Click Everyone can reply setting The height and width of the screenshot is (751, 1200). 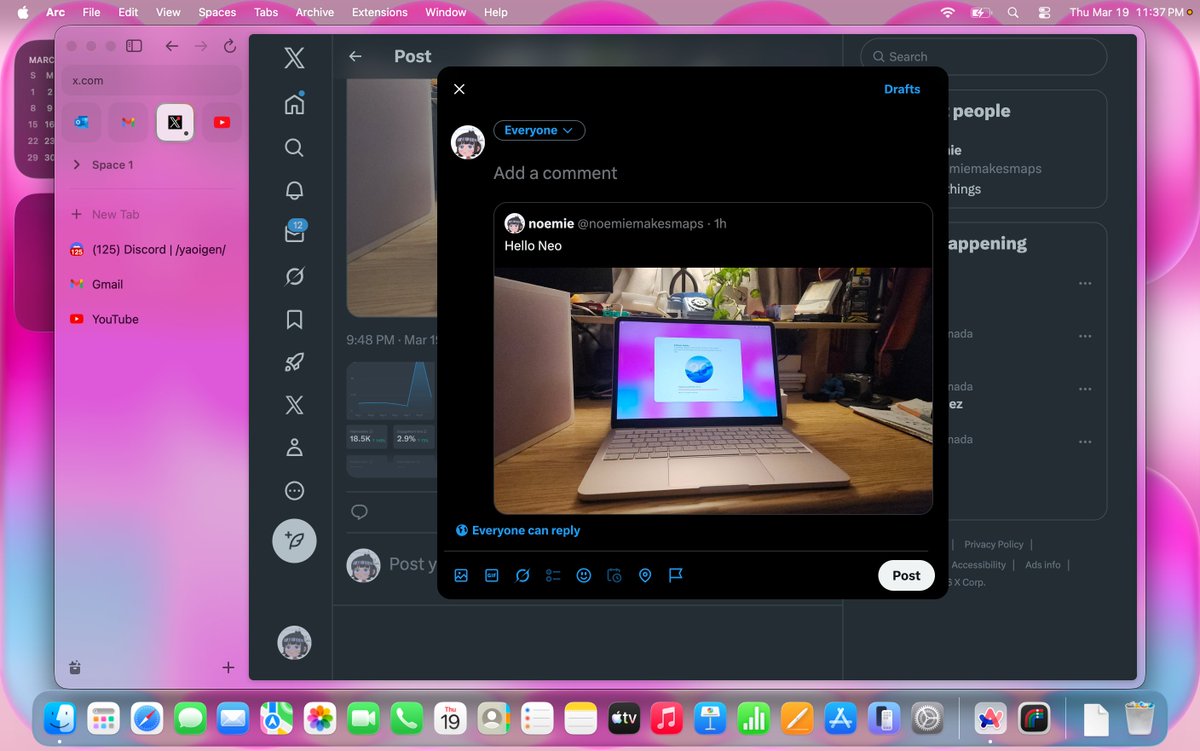pyautogui.click(x=518, y=531)
